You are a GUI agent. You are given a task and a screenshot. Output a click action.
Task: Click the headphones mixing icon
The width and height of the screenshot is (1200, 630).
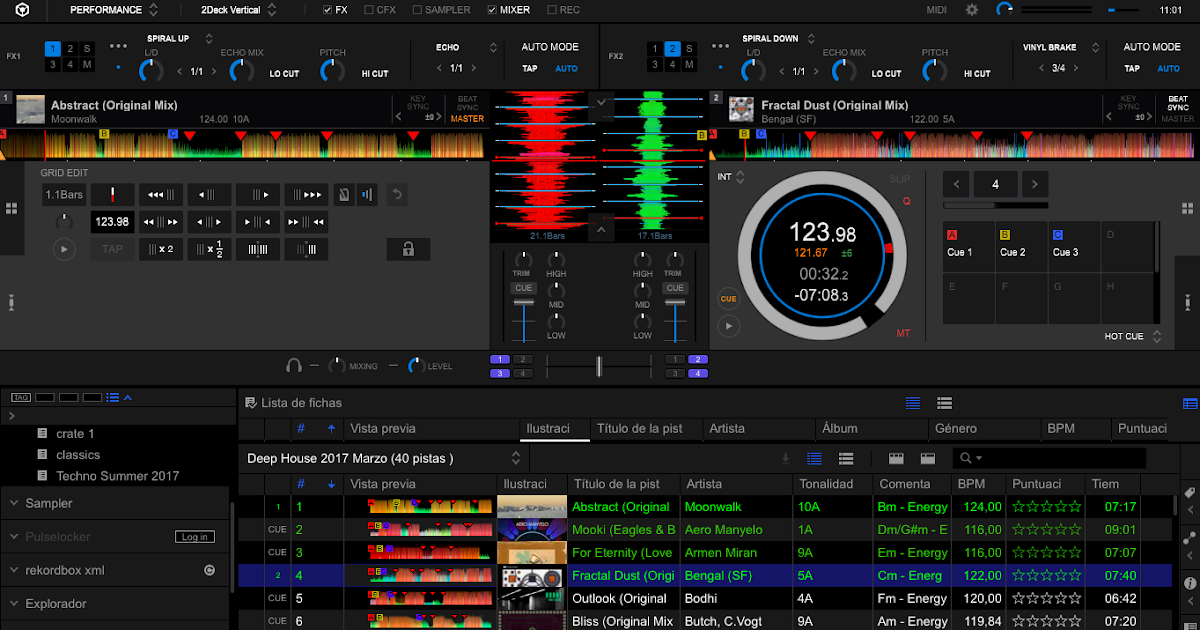(x=294, y=366)
